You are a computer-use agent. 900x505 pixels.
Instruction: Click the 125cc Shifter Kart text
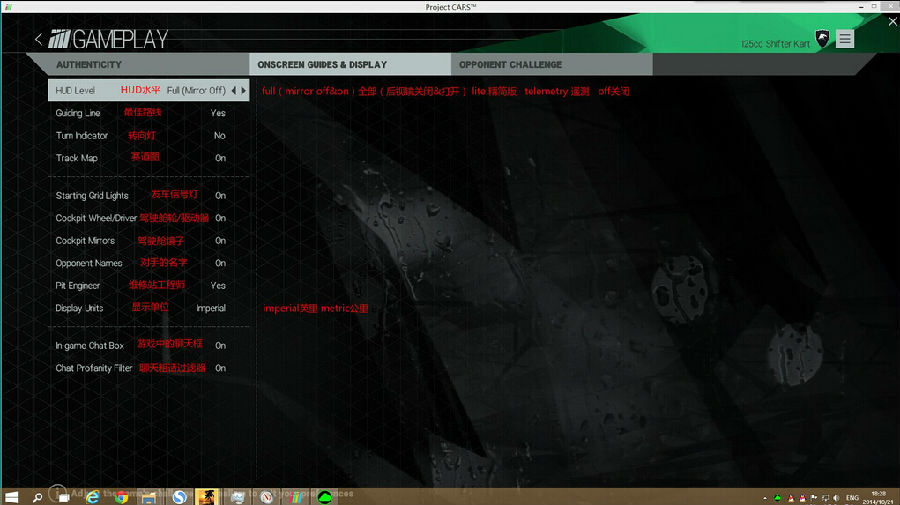pyautogui.click(x=775, y=44)
